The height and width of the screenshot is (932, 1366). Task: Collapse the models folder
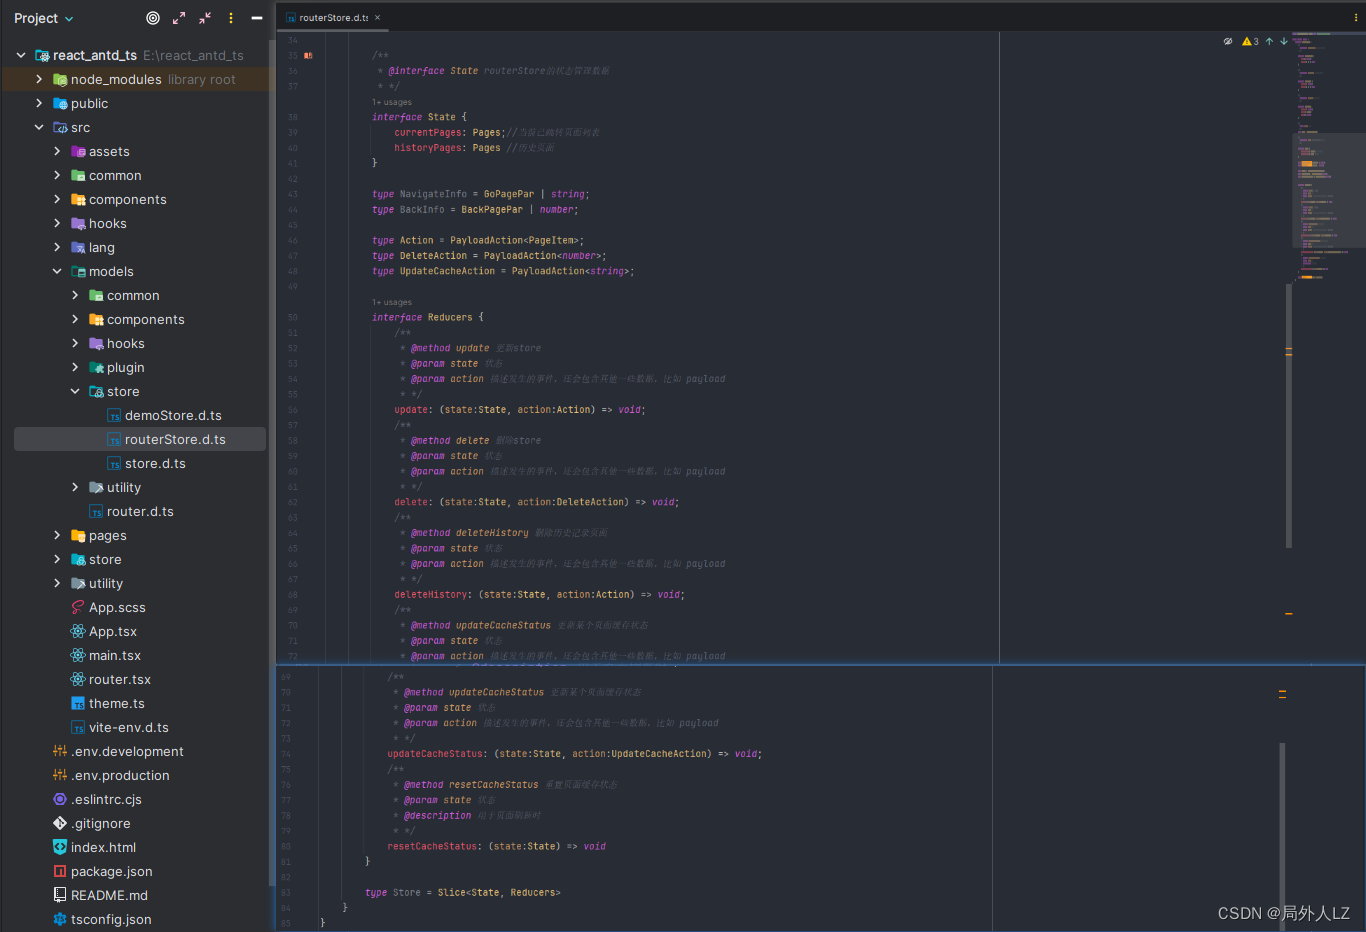tap(57, 271)
